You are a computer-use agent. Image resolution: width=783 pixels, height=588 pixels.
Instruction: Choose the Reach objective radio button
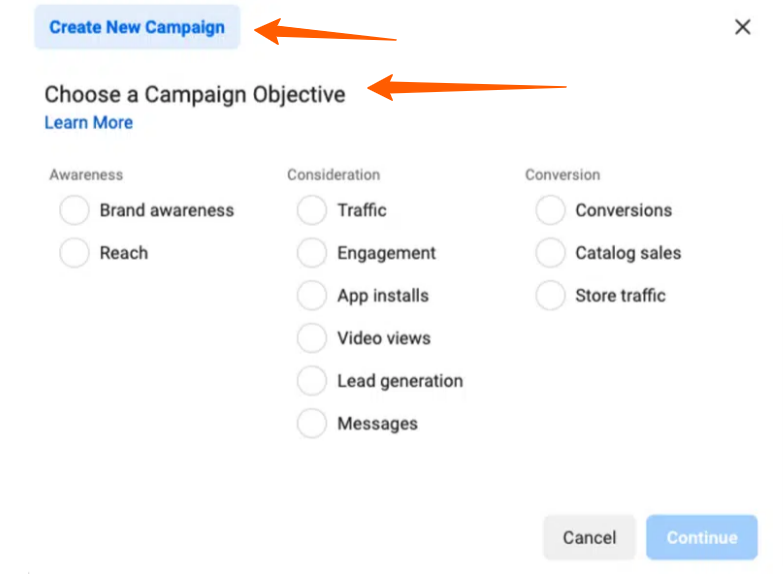[x=74, y=253]
